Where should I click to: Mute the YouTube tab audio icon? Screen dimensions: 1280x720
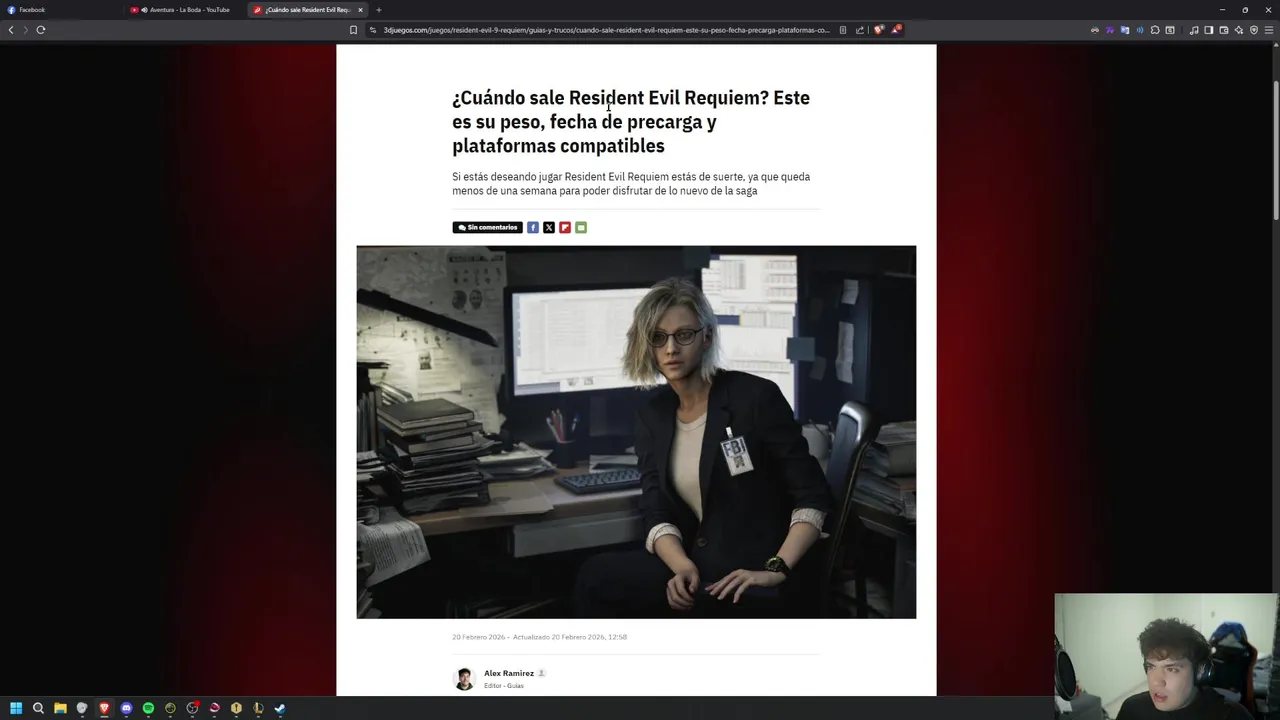144,10
